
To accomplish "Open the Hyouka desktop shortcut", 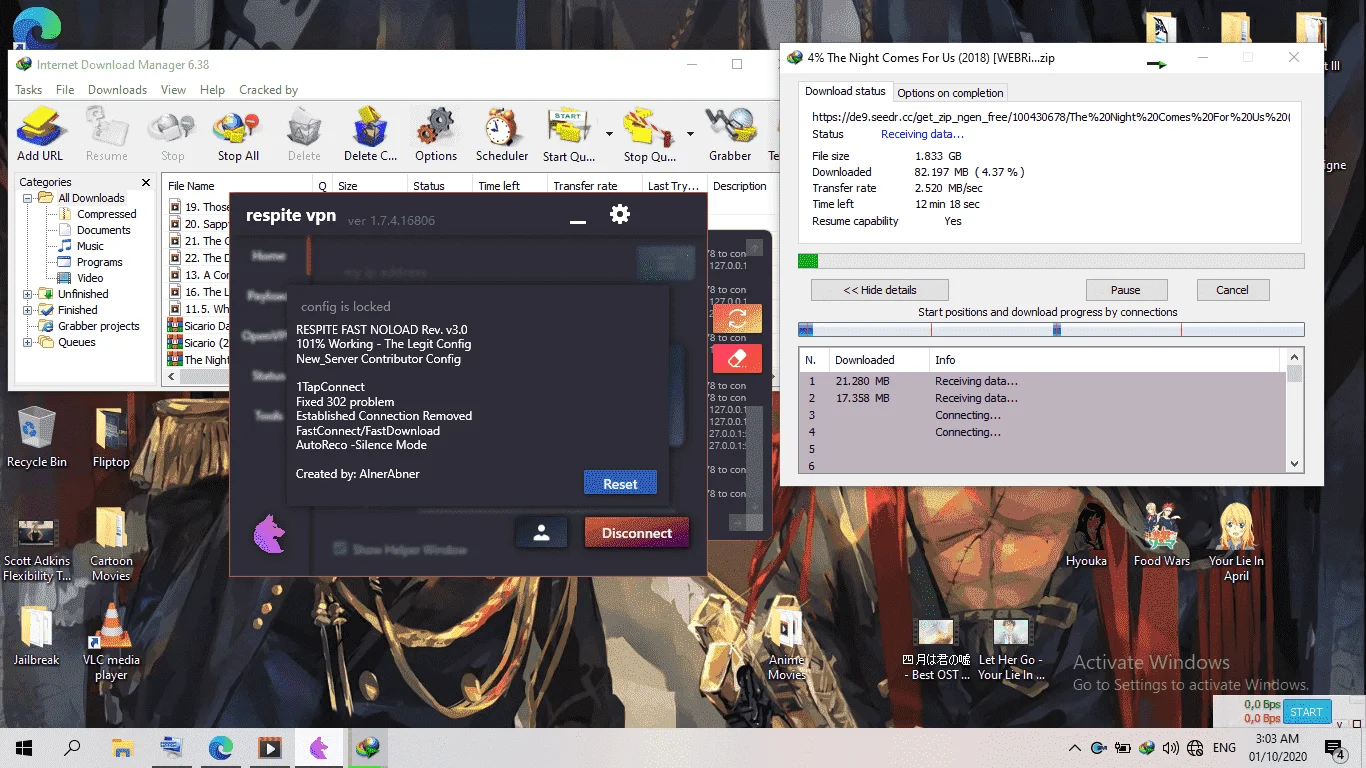I will [x=1086, y=536].
